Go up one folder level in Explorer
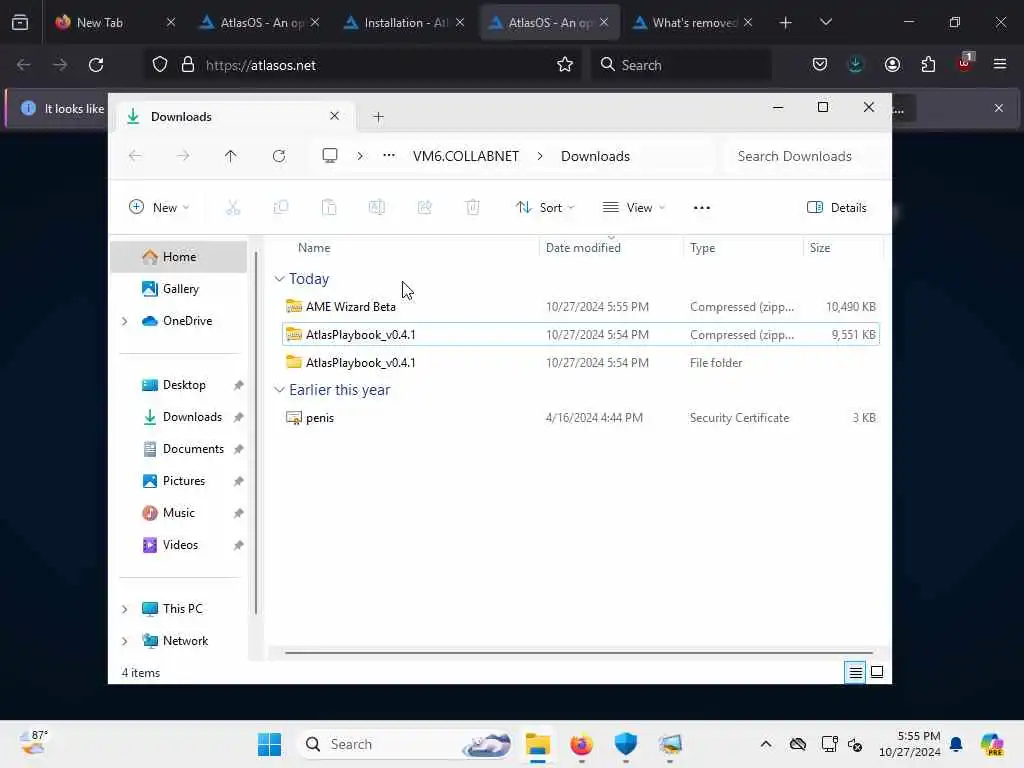This screenshot has height=768, width=1024. [x=231, y=156]
